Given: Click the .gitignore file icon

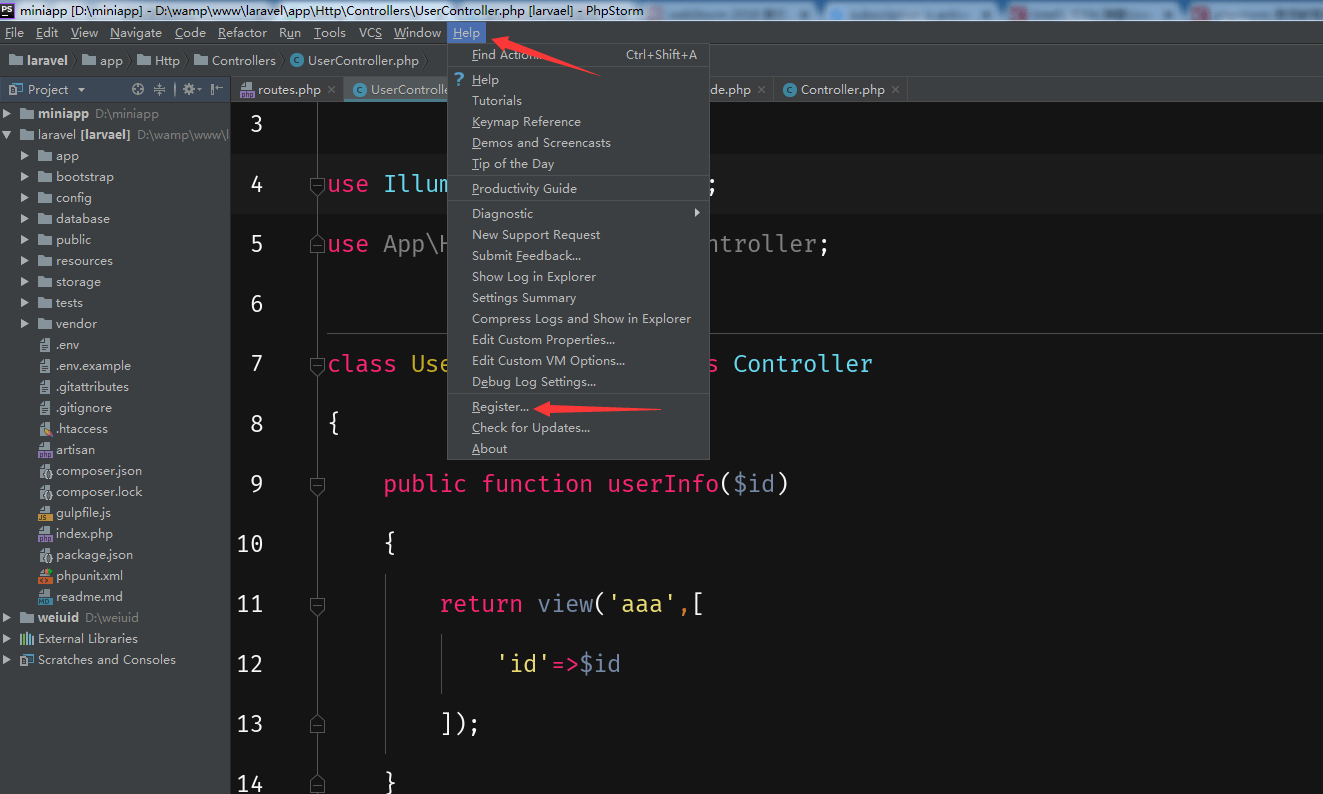Looking at the screenshot, I should click(46, 408).
